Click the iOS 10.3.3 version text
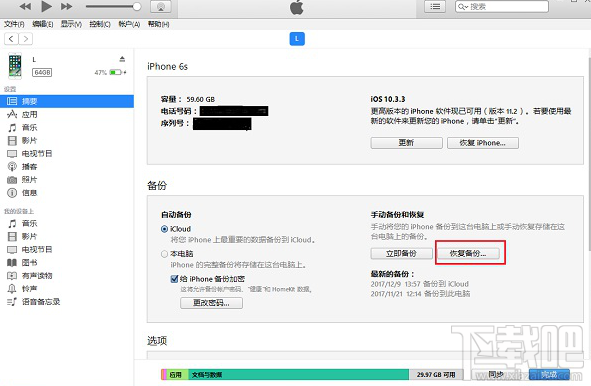This screenshot has height=386, width=591. pos(388,99)
